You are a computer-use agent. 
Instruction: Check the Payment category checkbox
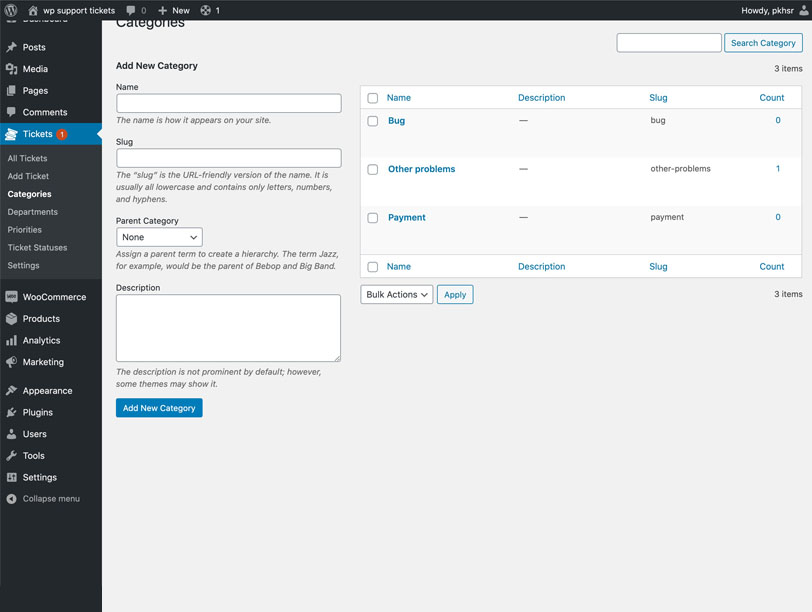[x=372, y=218]
